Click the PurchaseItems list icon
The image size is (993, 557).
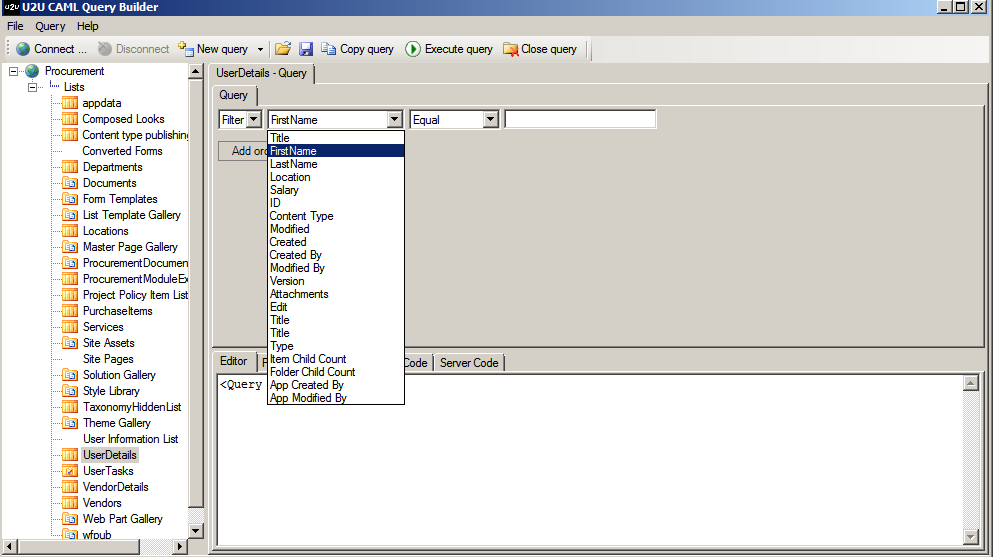pos(70,311)
